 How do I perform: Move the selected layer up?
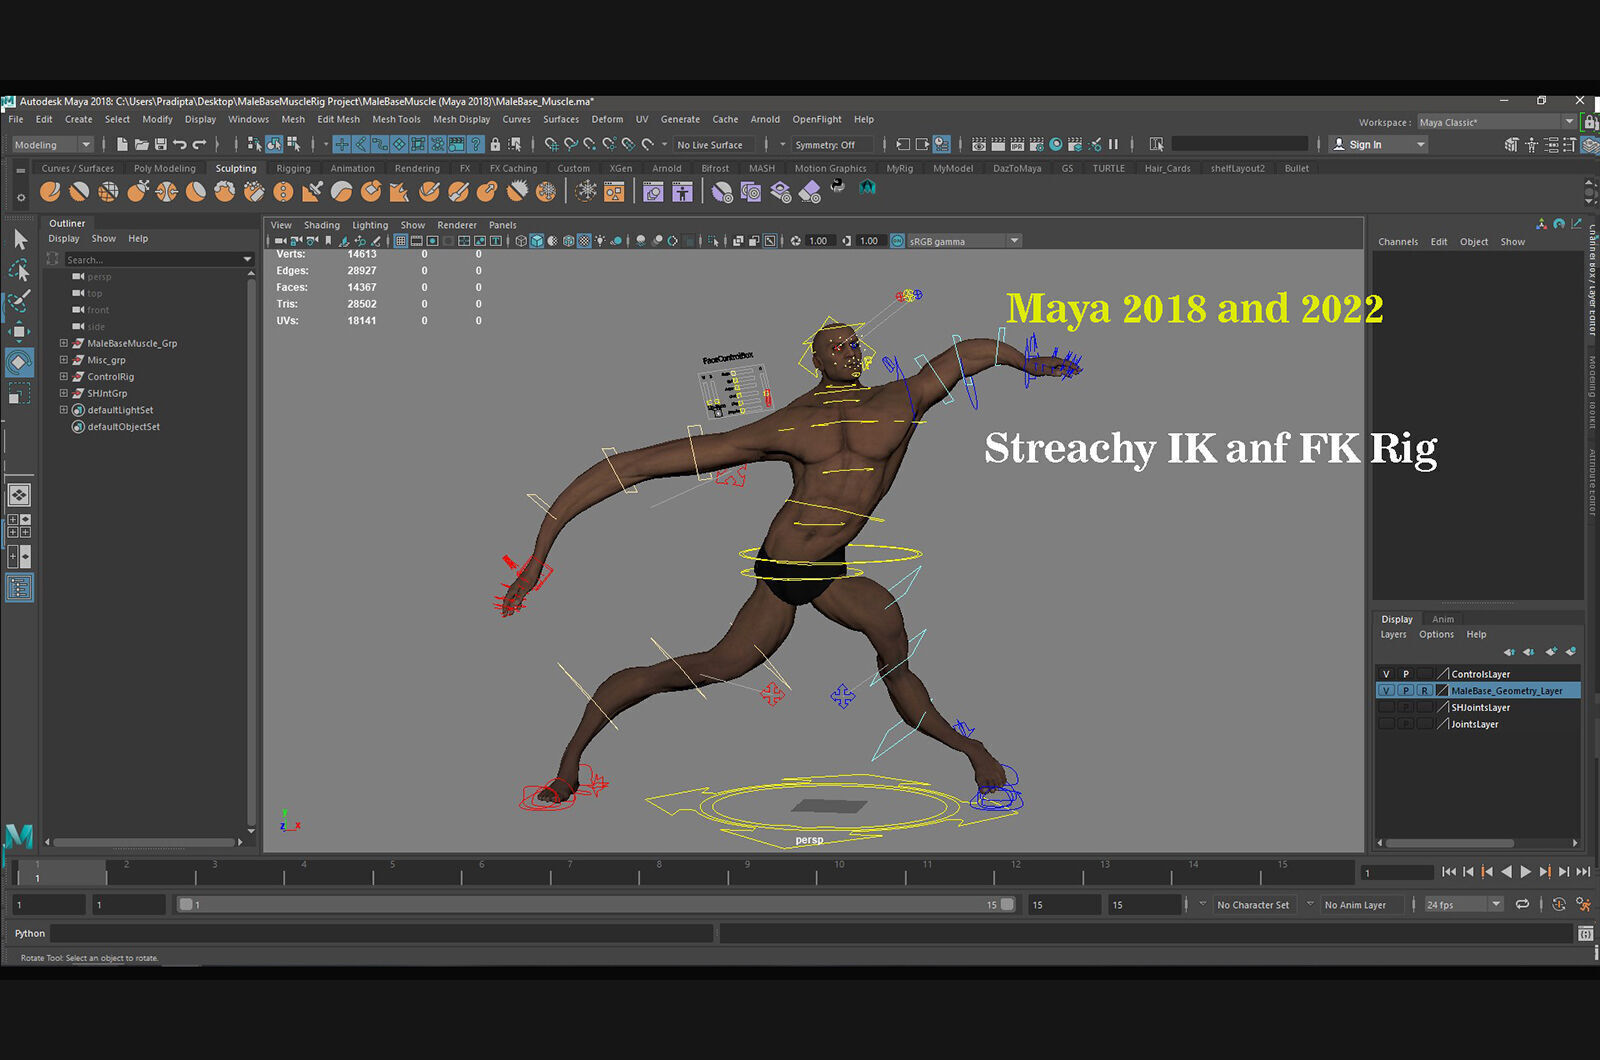coord(1510,652)
